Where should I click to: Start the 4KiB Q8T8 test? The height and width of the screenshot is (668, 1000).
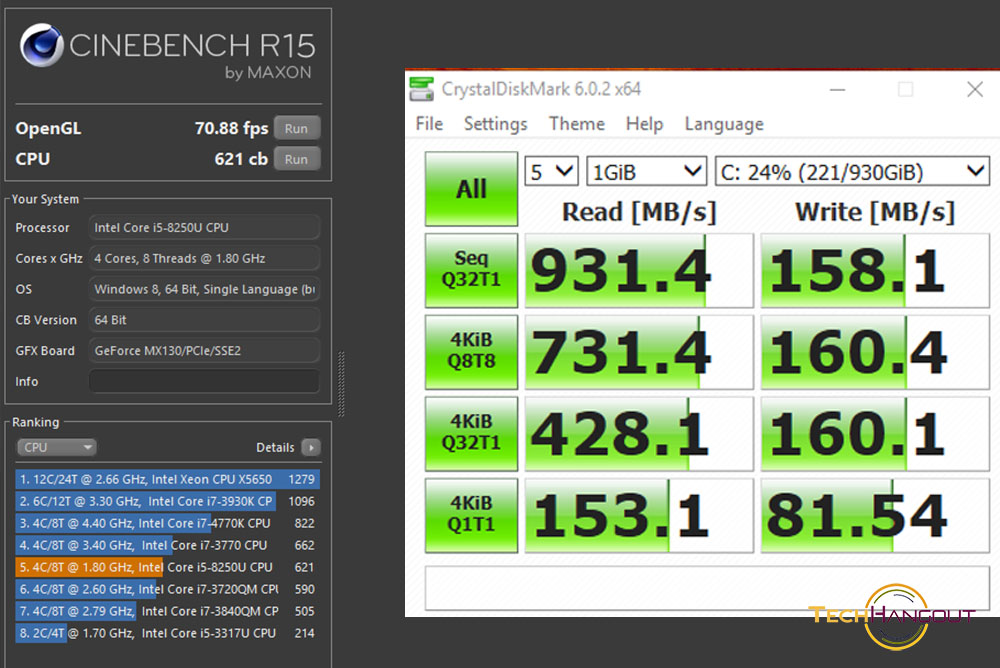[471, 352]
